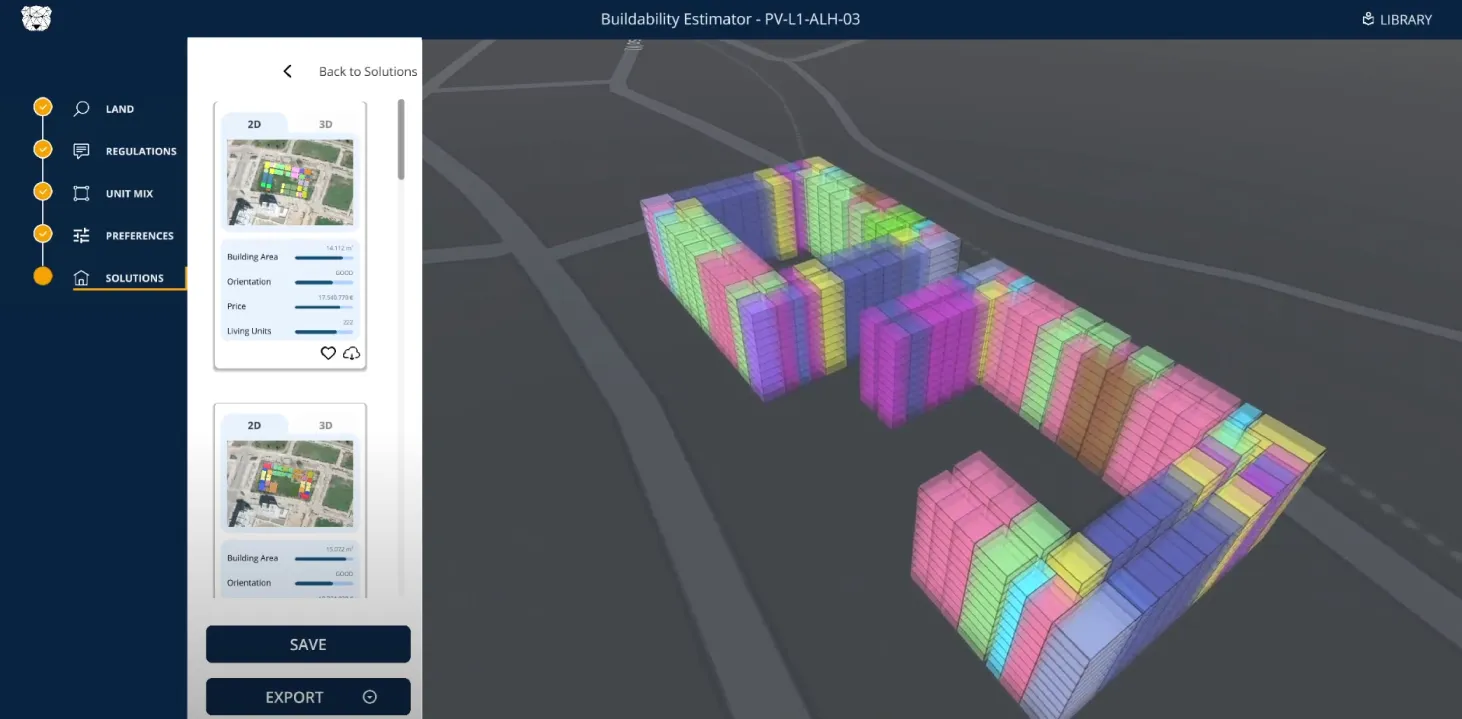Screen dimensions: 1462x719
Task: Click the Land magnifier icon
Action: click(82, 109)
